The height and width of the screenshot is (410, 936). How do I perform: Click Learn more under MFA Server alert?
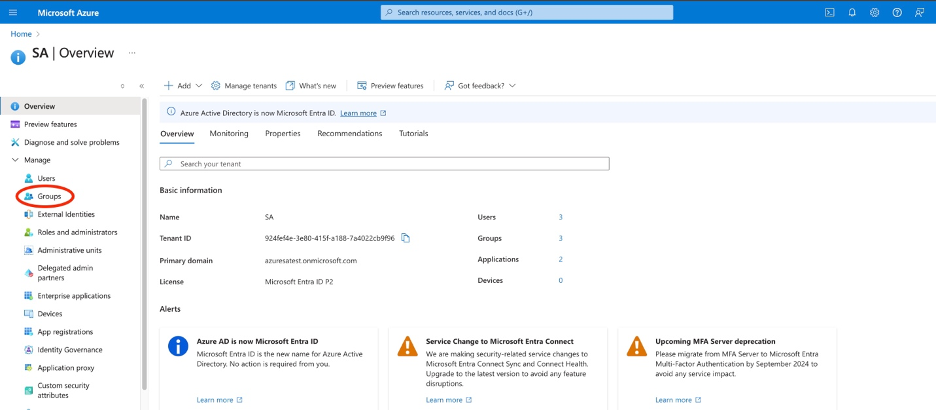click(x=678, y=400)
